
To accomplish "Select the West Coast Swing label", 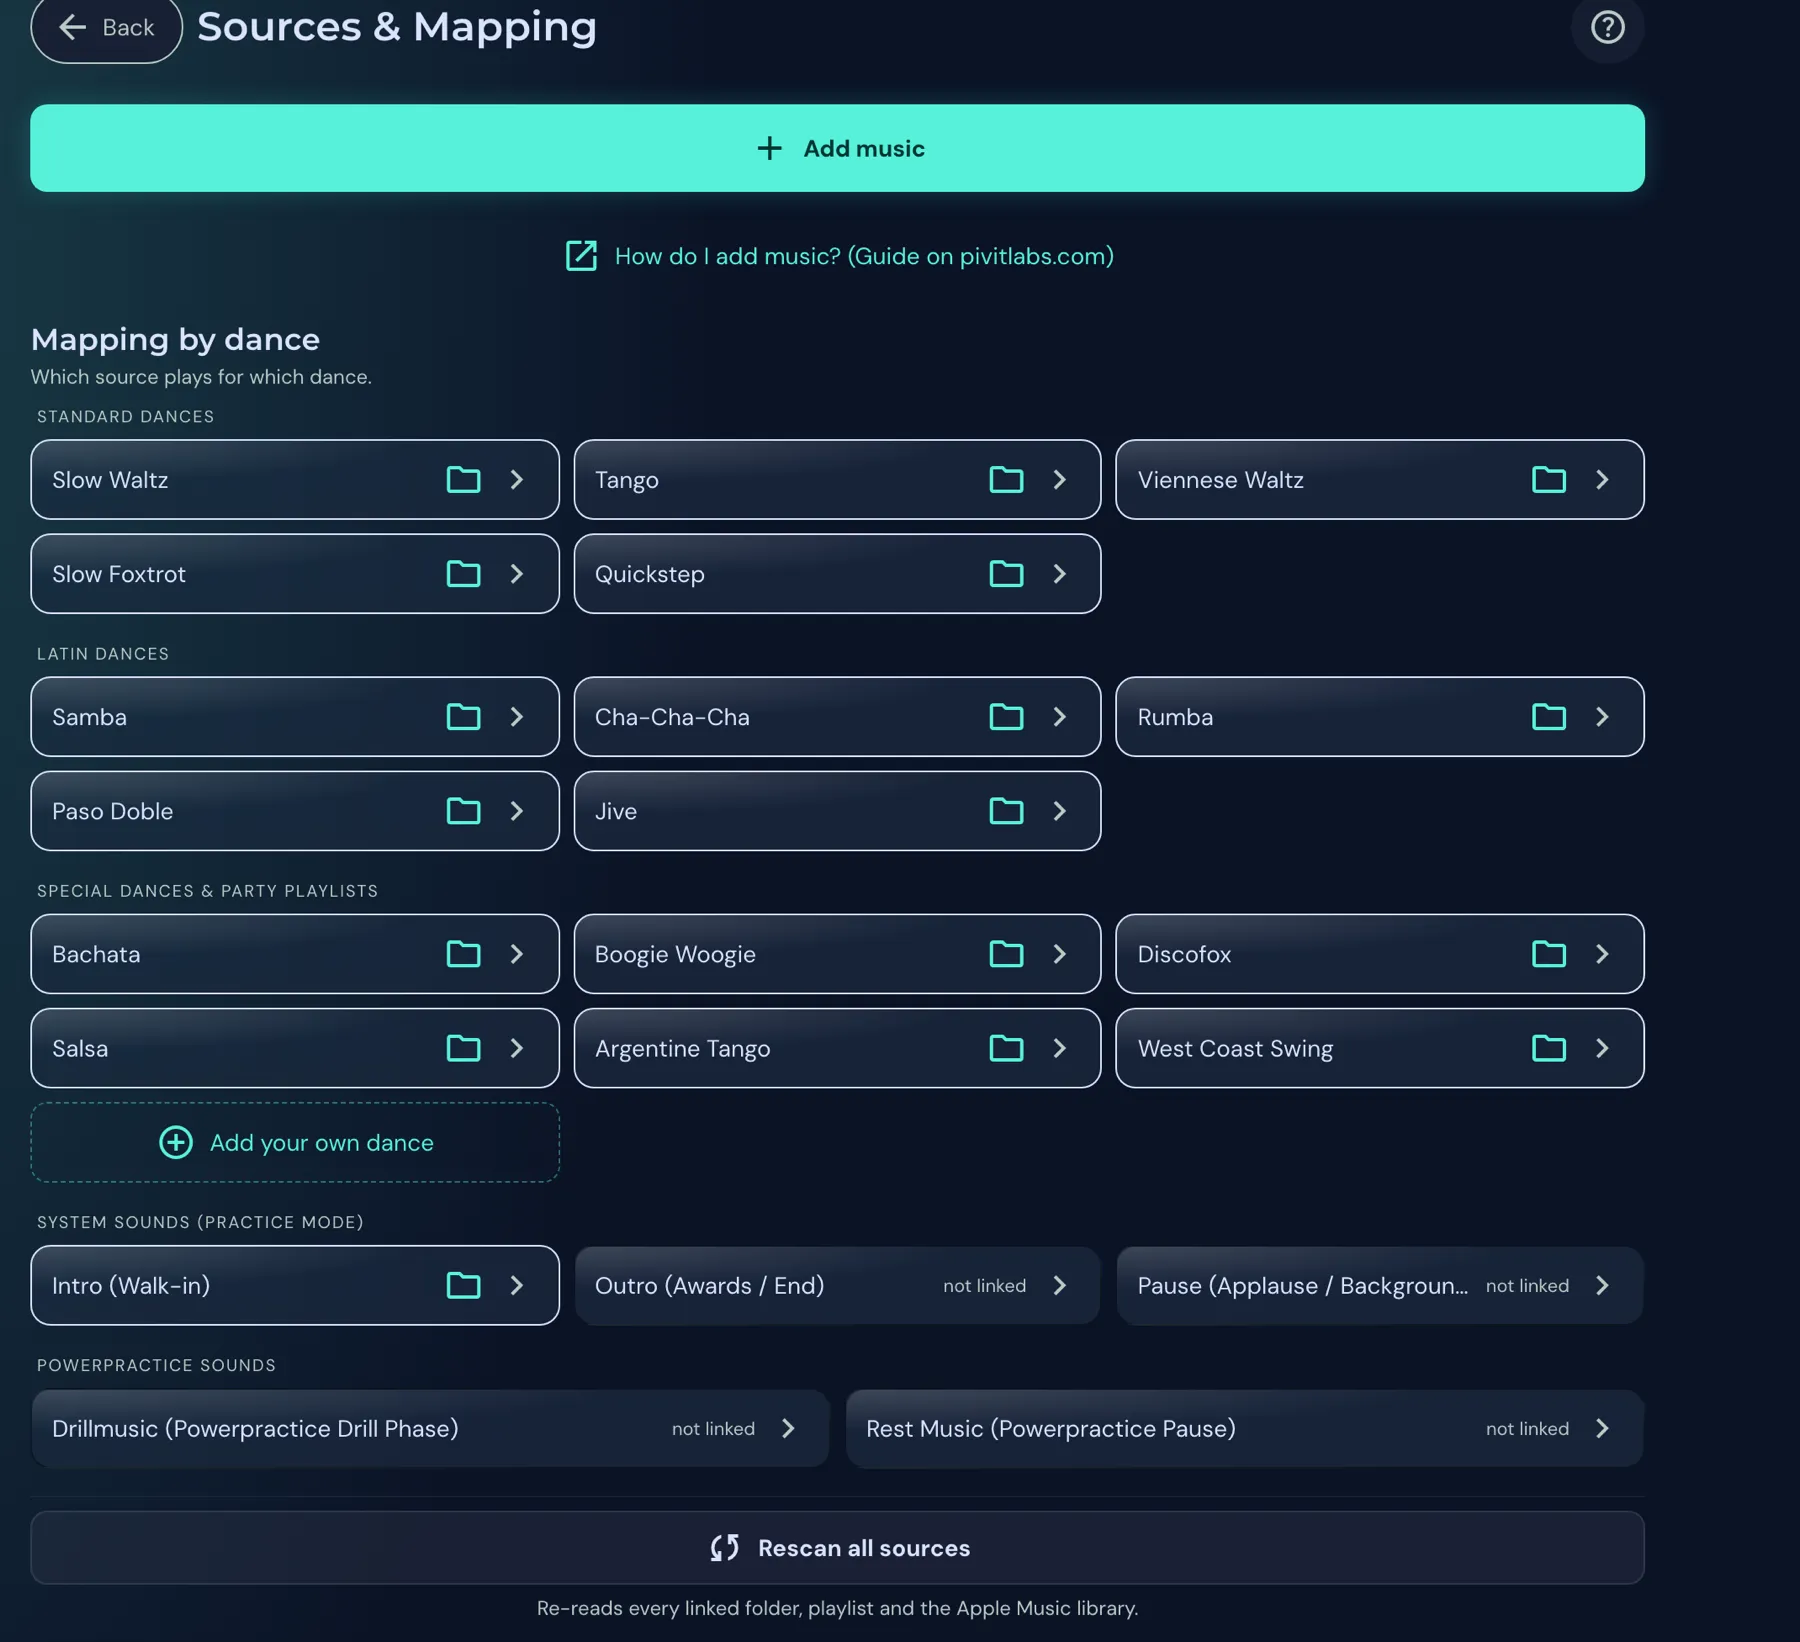I will 1235,1048.
